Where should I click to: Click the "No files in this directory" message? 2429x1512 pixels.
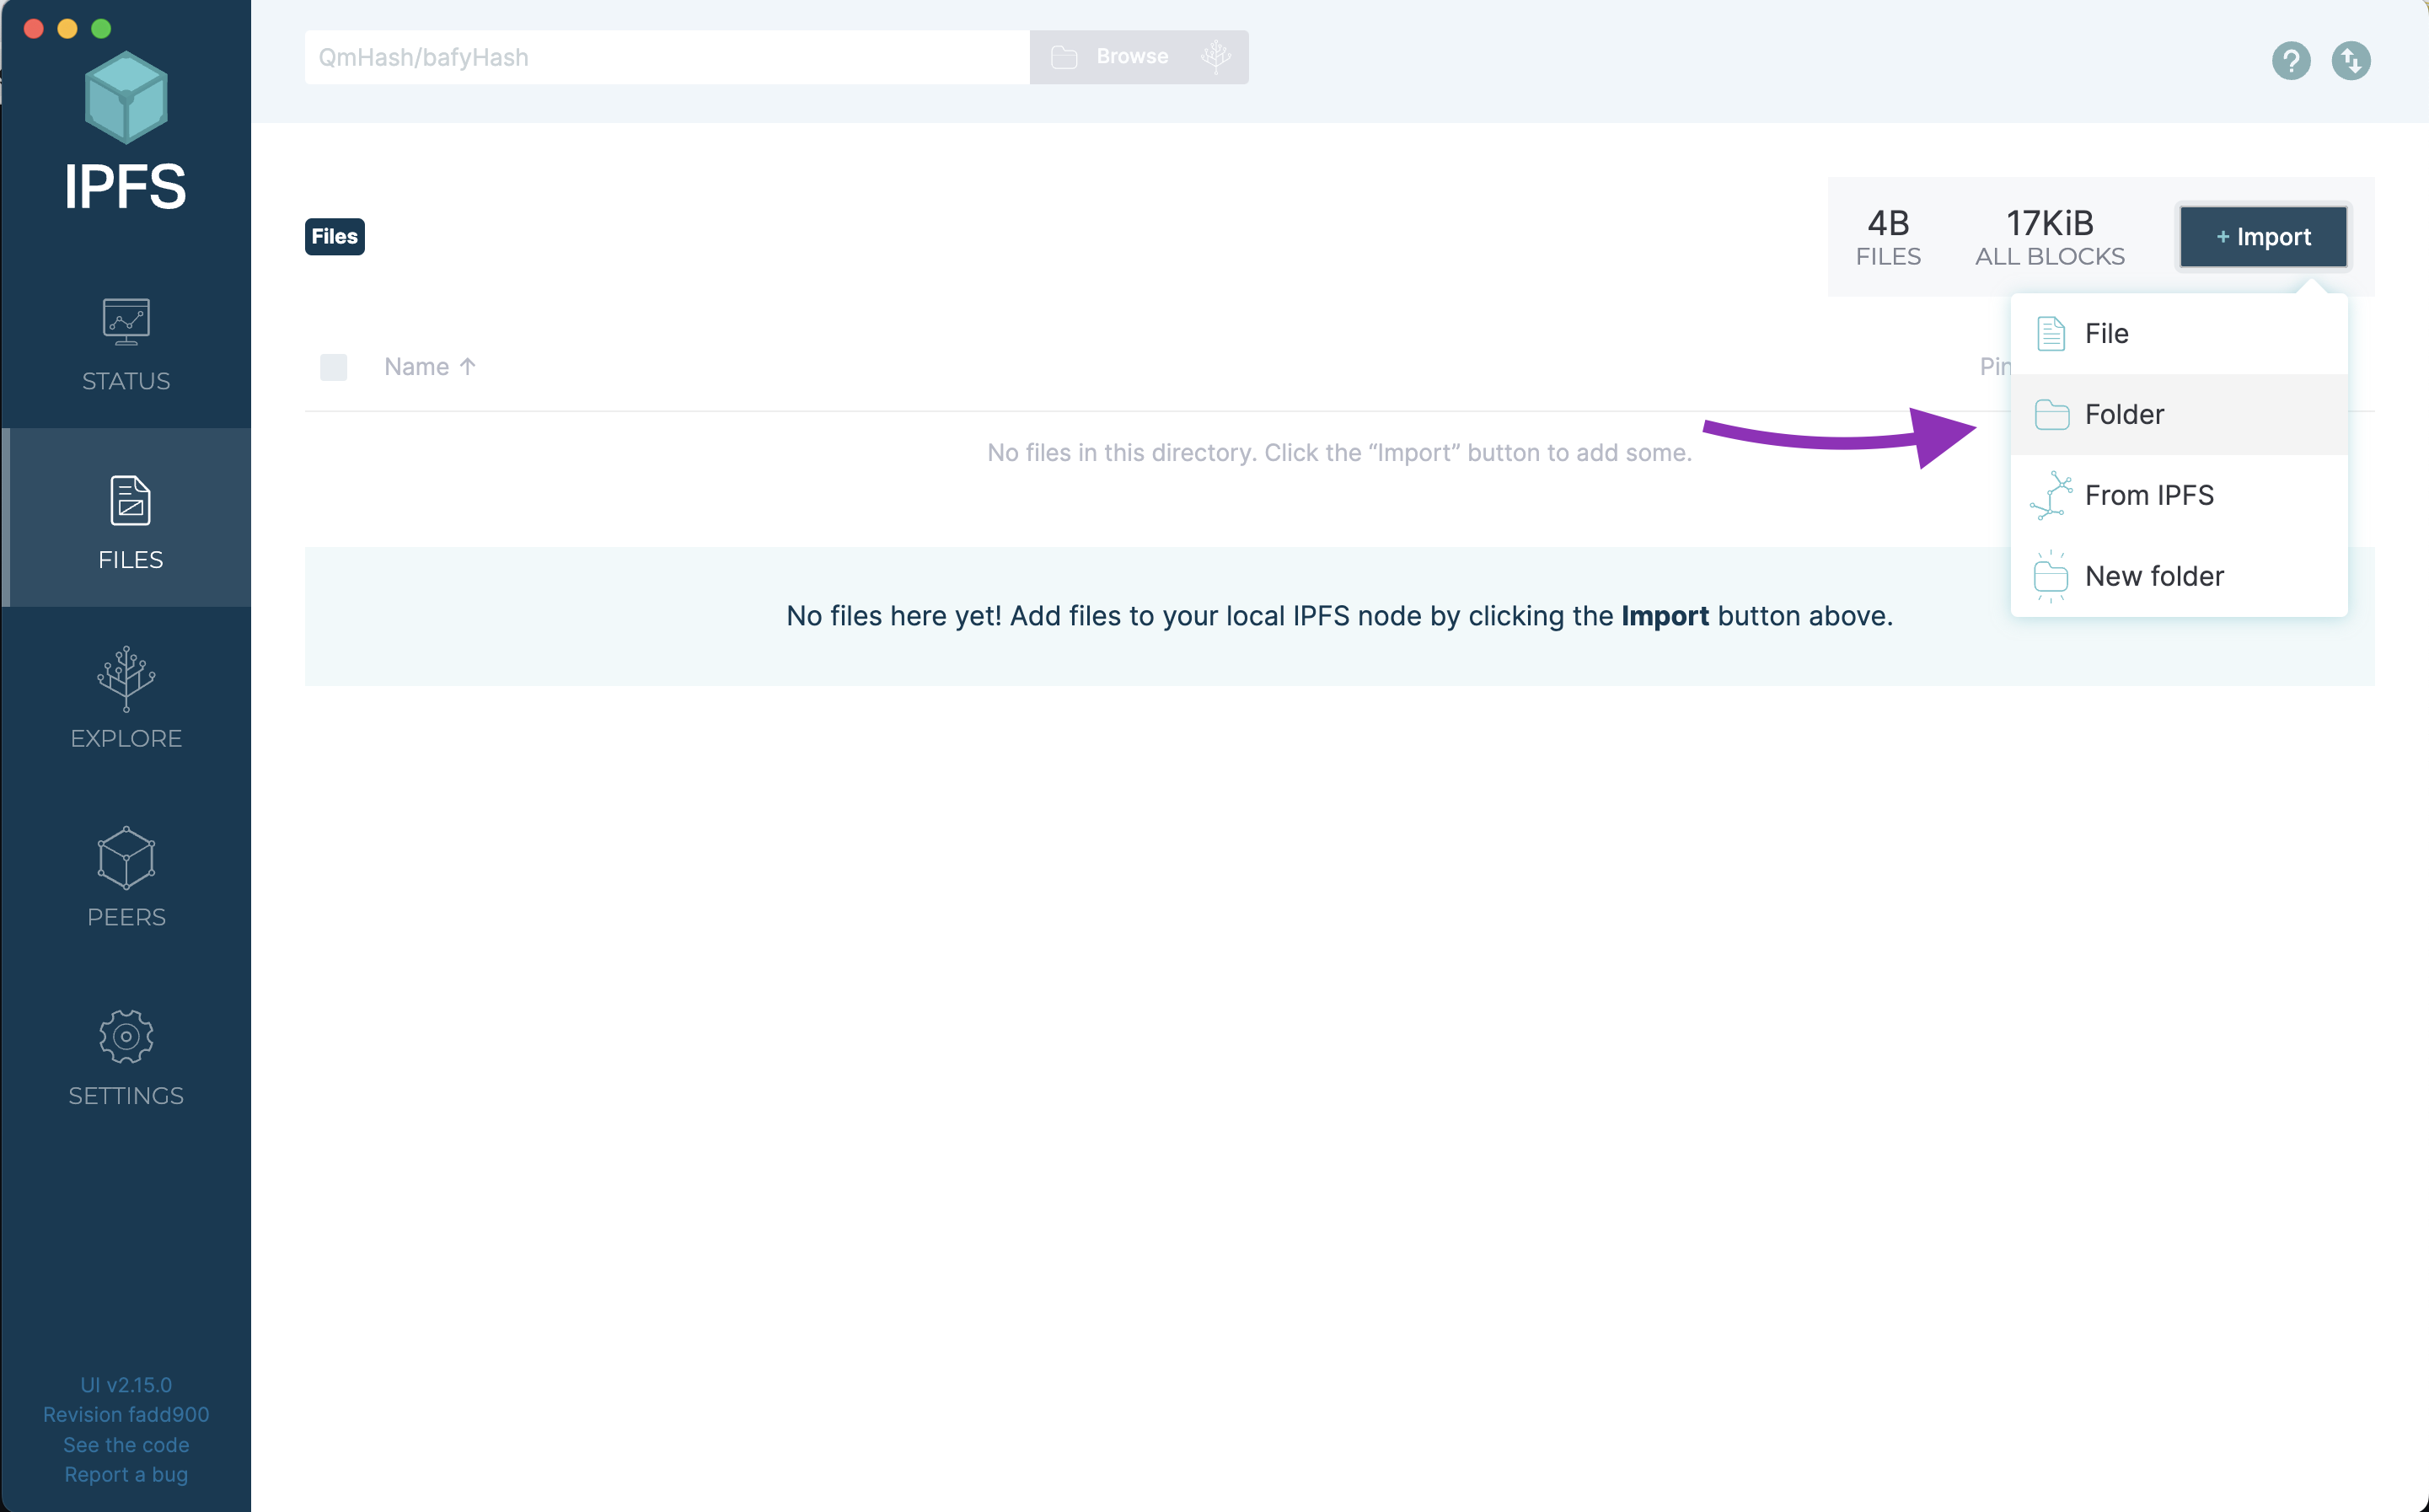pyautogui.click(x=1339, y=453)
